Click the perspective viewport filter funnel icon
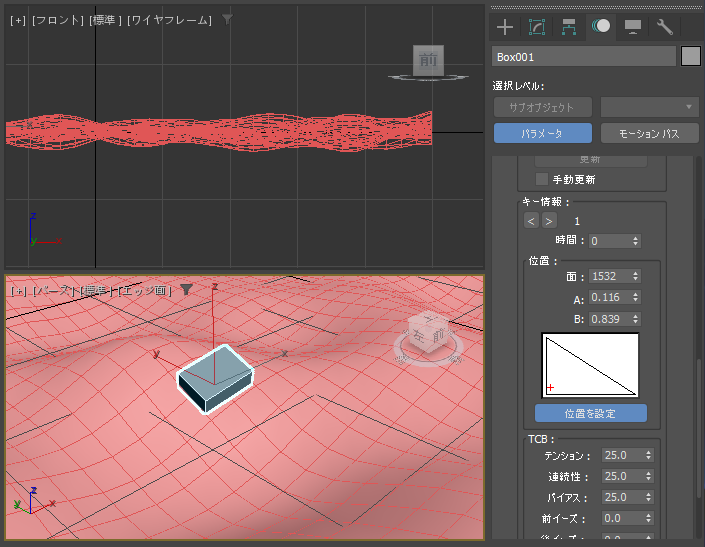The image size is (705, 547). (186, 290)
